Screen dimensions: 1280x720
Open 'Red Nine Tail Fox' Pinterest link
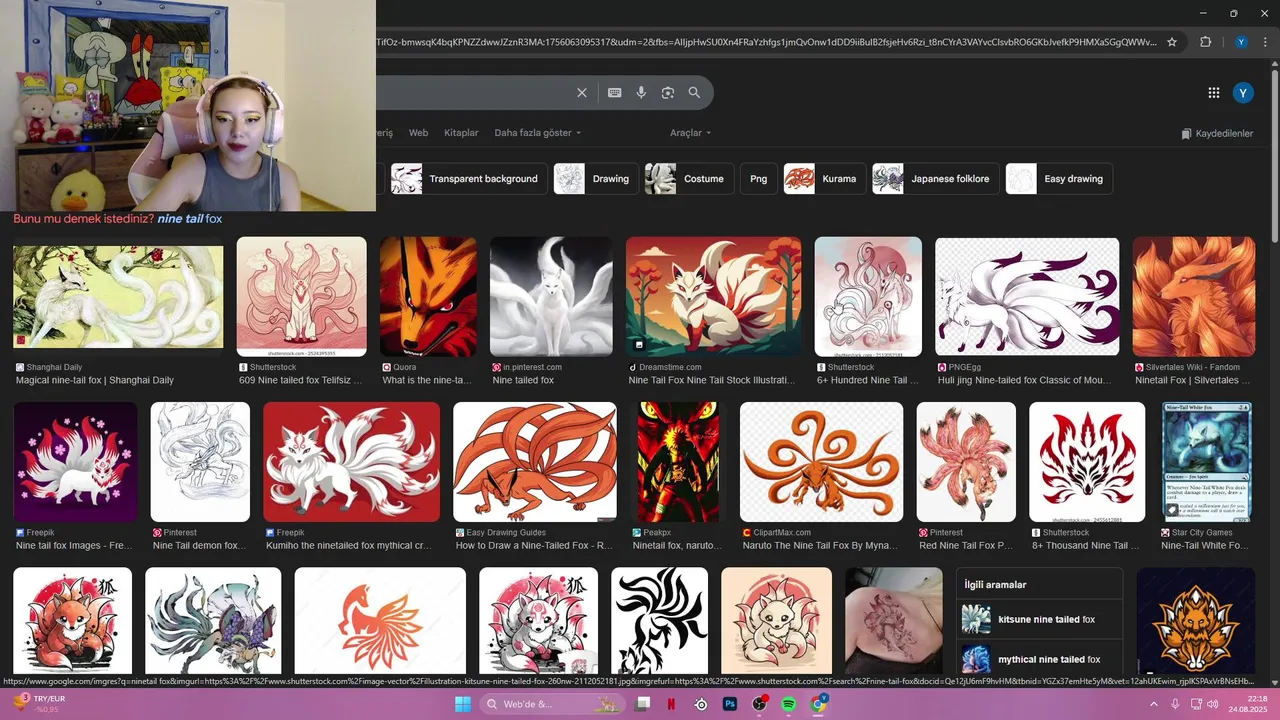[x=966, y=546]
